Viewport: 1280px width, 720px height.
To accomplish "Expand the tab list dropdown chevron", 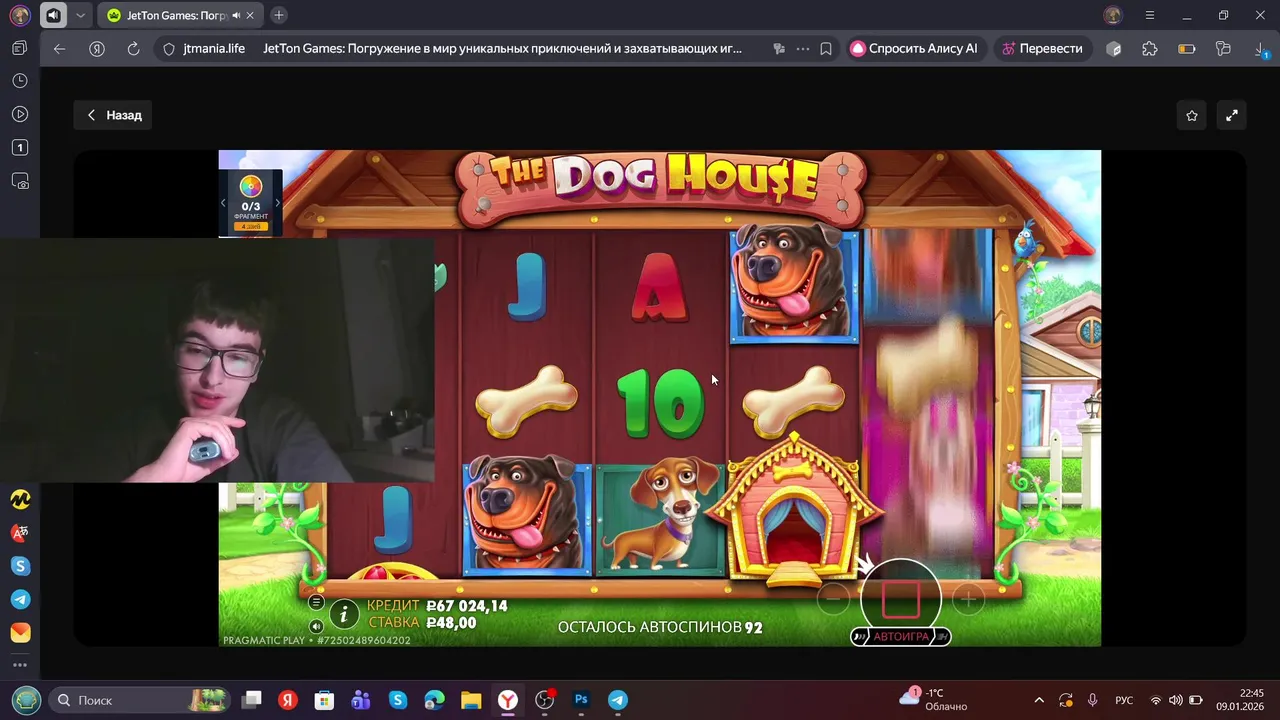I will (81, 15).
